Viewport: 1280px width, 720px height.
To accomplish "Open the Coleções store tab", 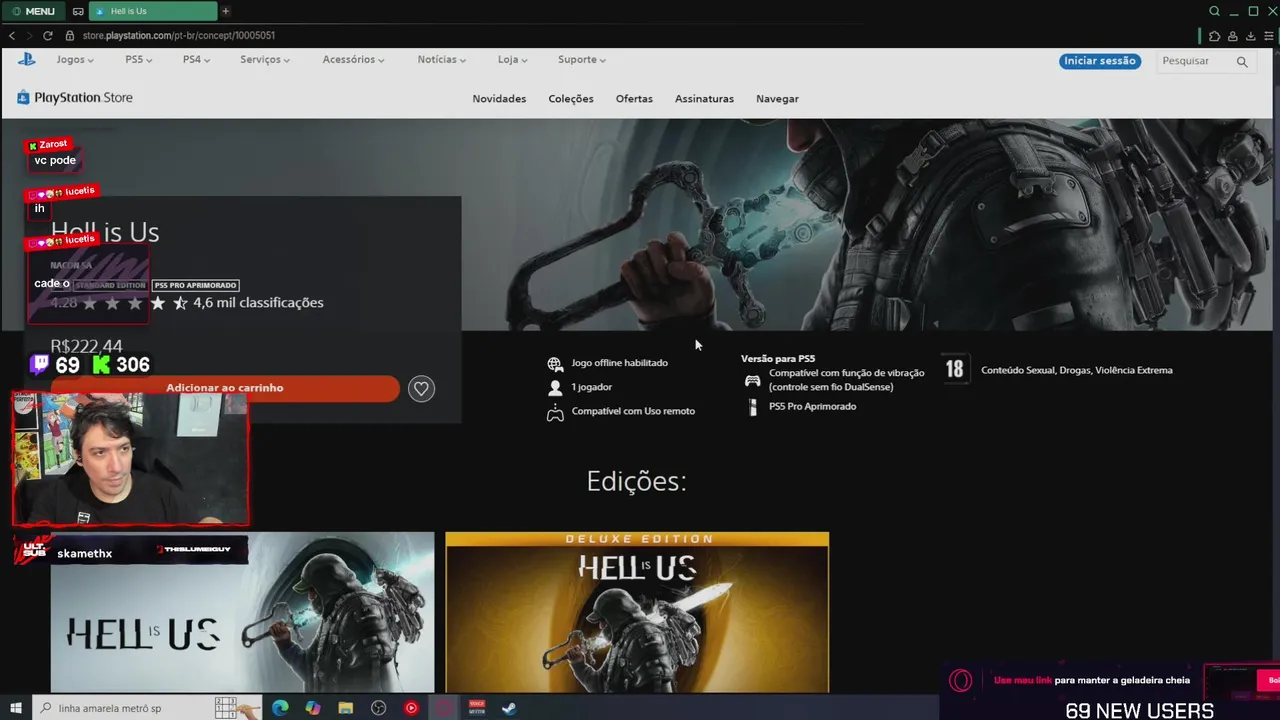I will tap(571, 99).
